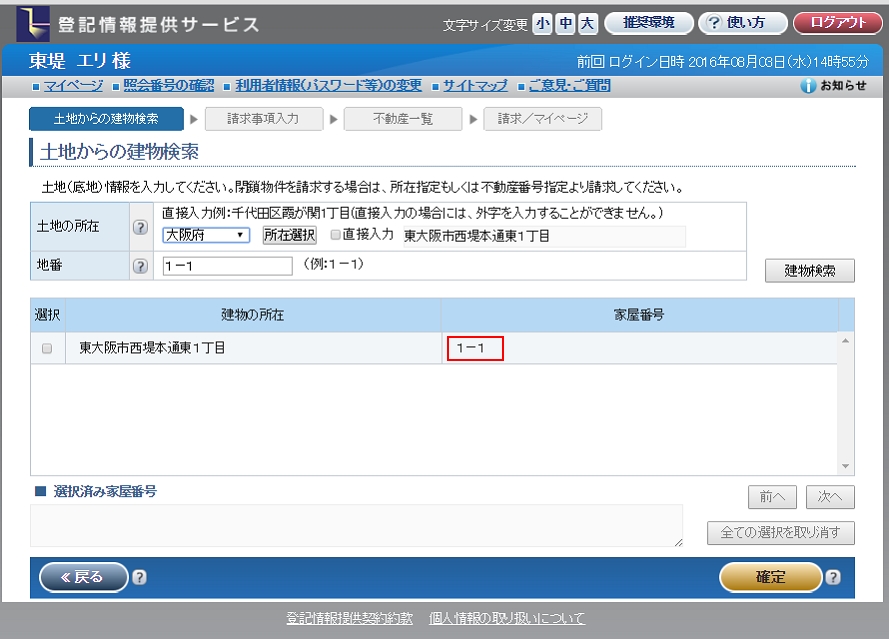This screenshot has height=639, width=889.
Task: Click the ログアウト button
Action: point(838,23)
